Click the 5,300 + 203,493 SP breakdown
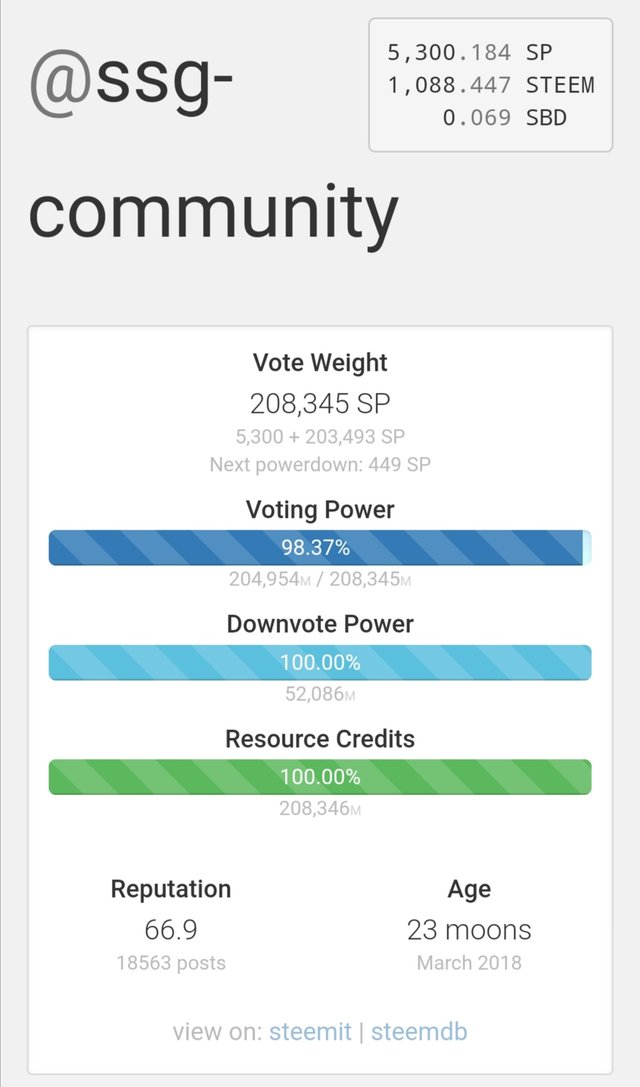This screenshot has width=640, height=1087. click(320, 436)
